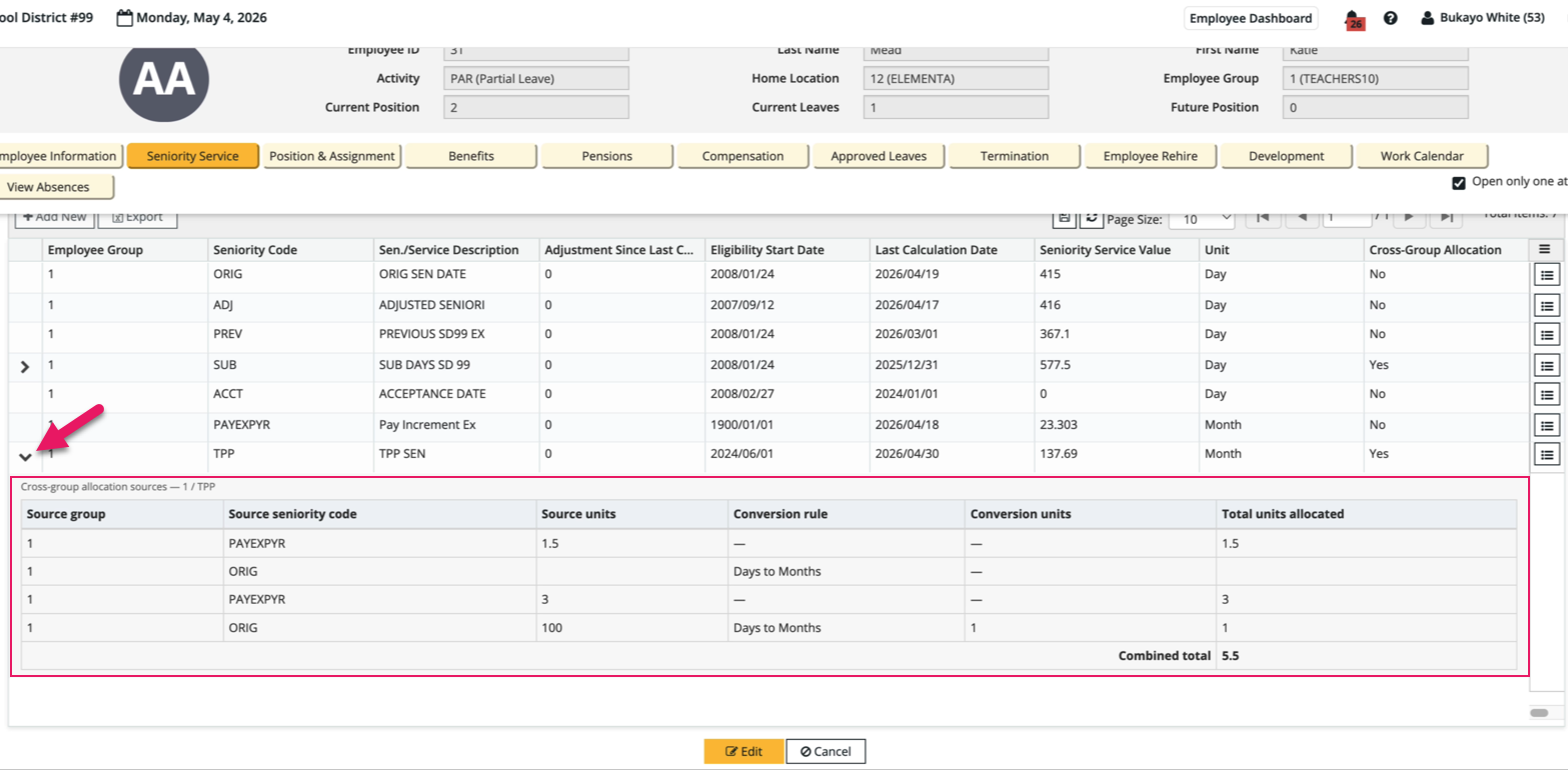The image size is (1568, 770).
Task: Click the Employee Dashboard button
Action: (x=1250, y=18)
